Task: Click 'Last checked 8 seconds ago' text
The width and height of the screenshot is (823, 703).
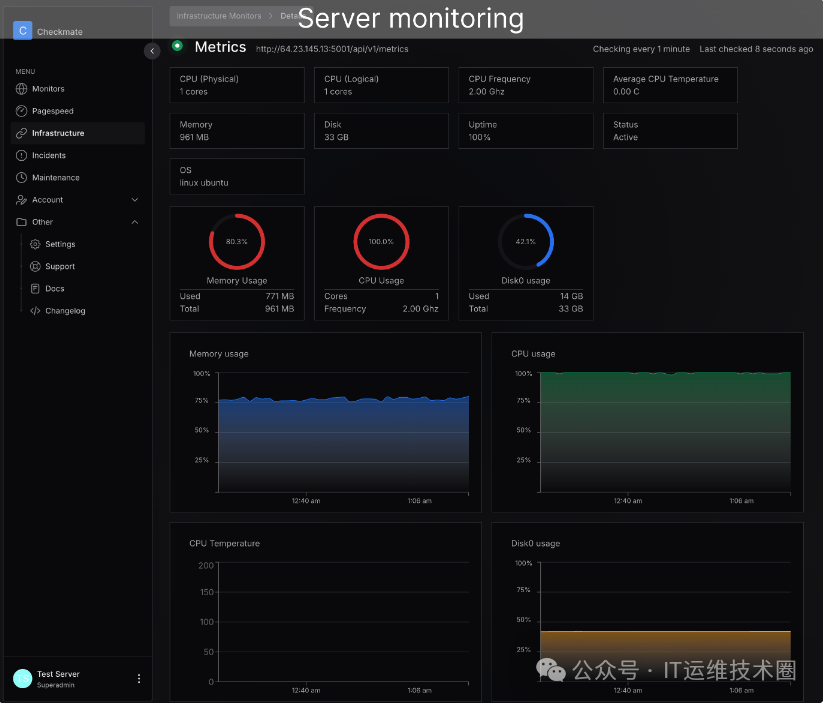Action: pyautogui.click(x=756, y=49)
